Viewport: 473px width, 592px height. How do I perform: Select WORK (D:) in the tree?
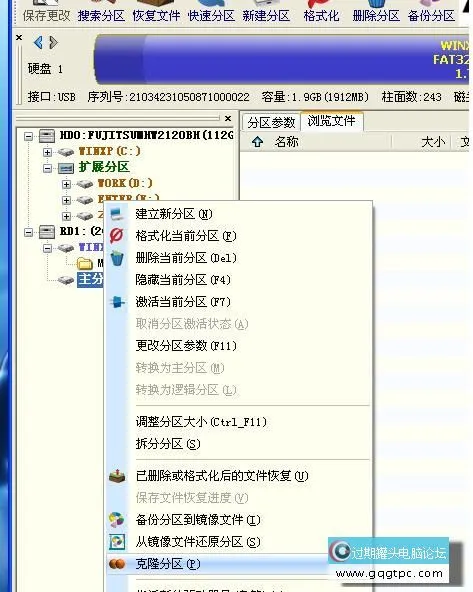pos(125,183)
